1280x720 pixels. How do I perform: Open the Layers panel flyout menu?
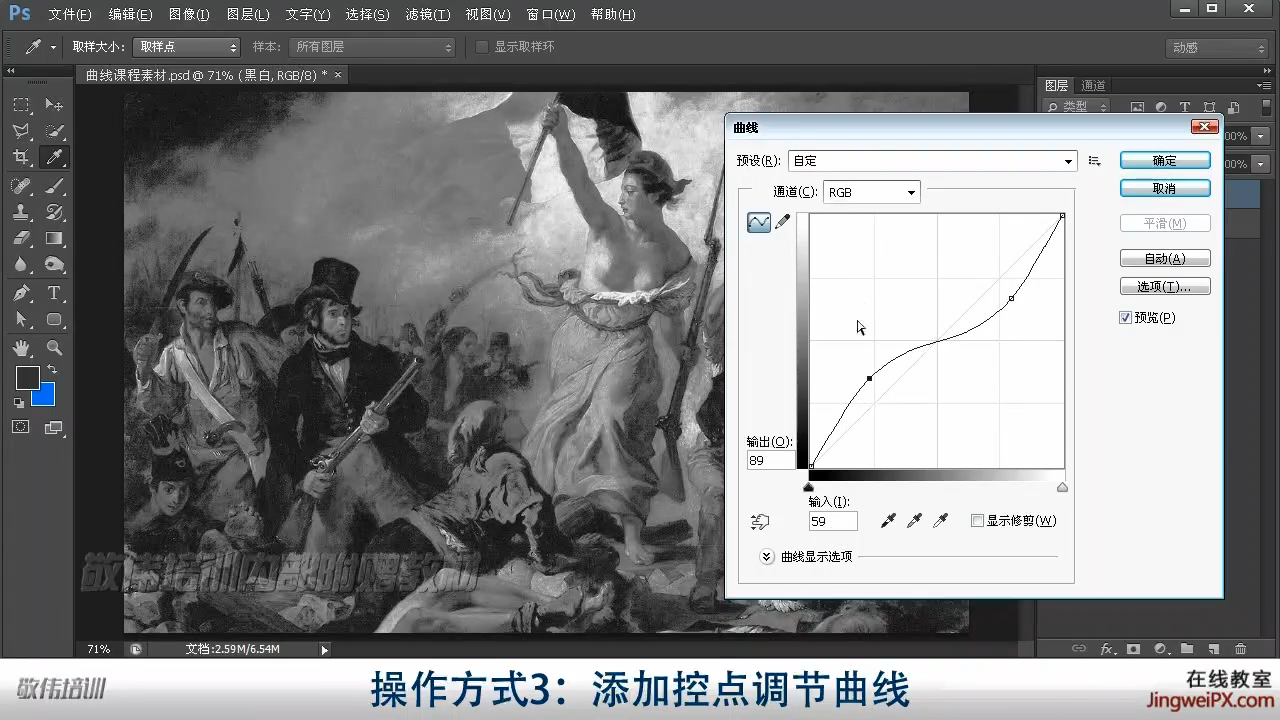coord(1265,86)
